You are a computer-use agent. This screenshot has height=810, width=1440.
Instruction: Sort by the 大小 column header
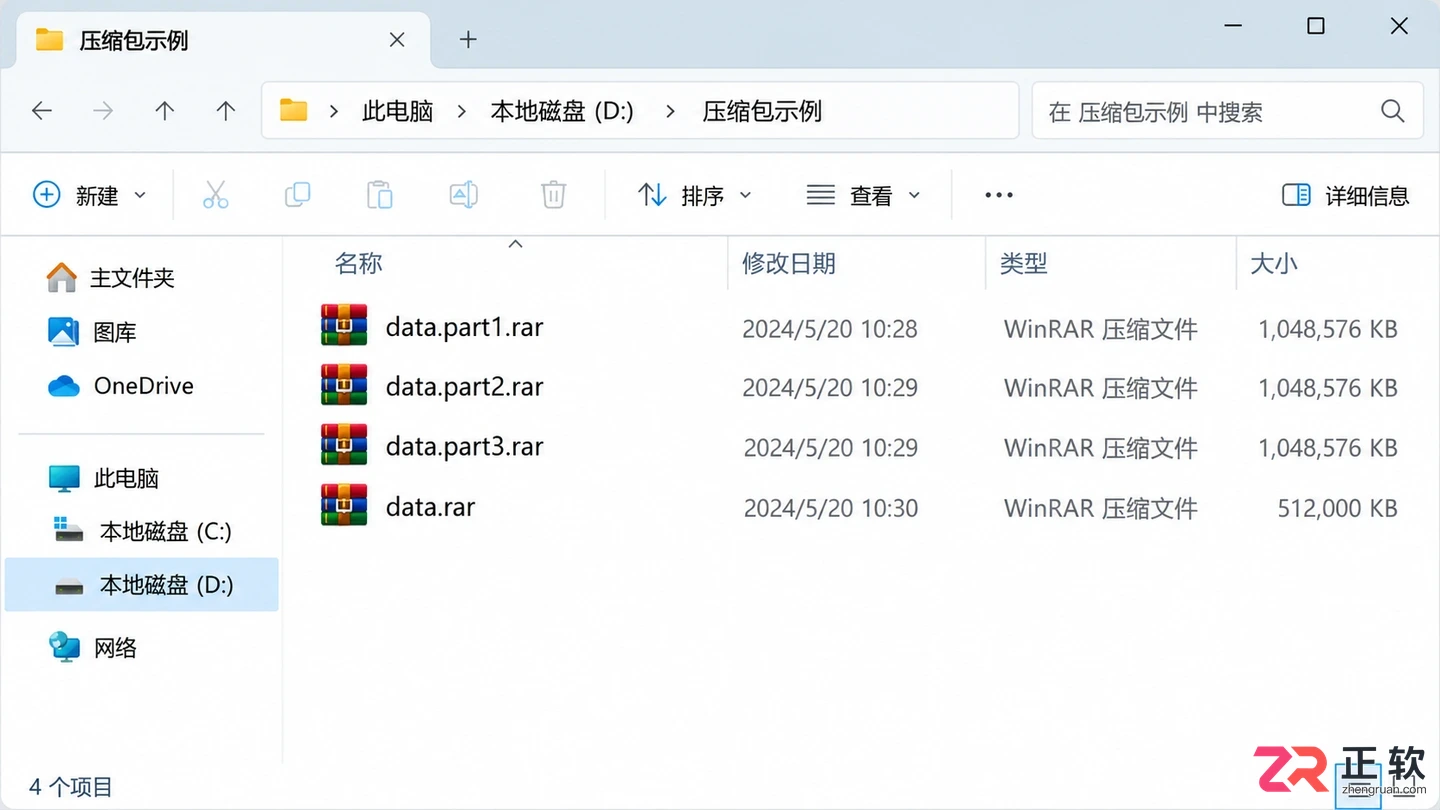[x=1274, y=263]
